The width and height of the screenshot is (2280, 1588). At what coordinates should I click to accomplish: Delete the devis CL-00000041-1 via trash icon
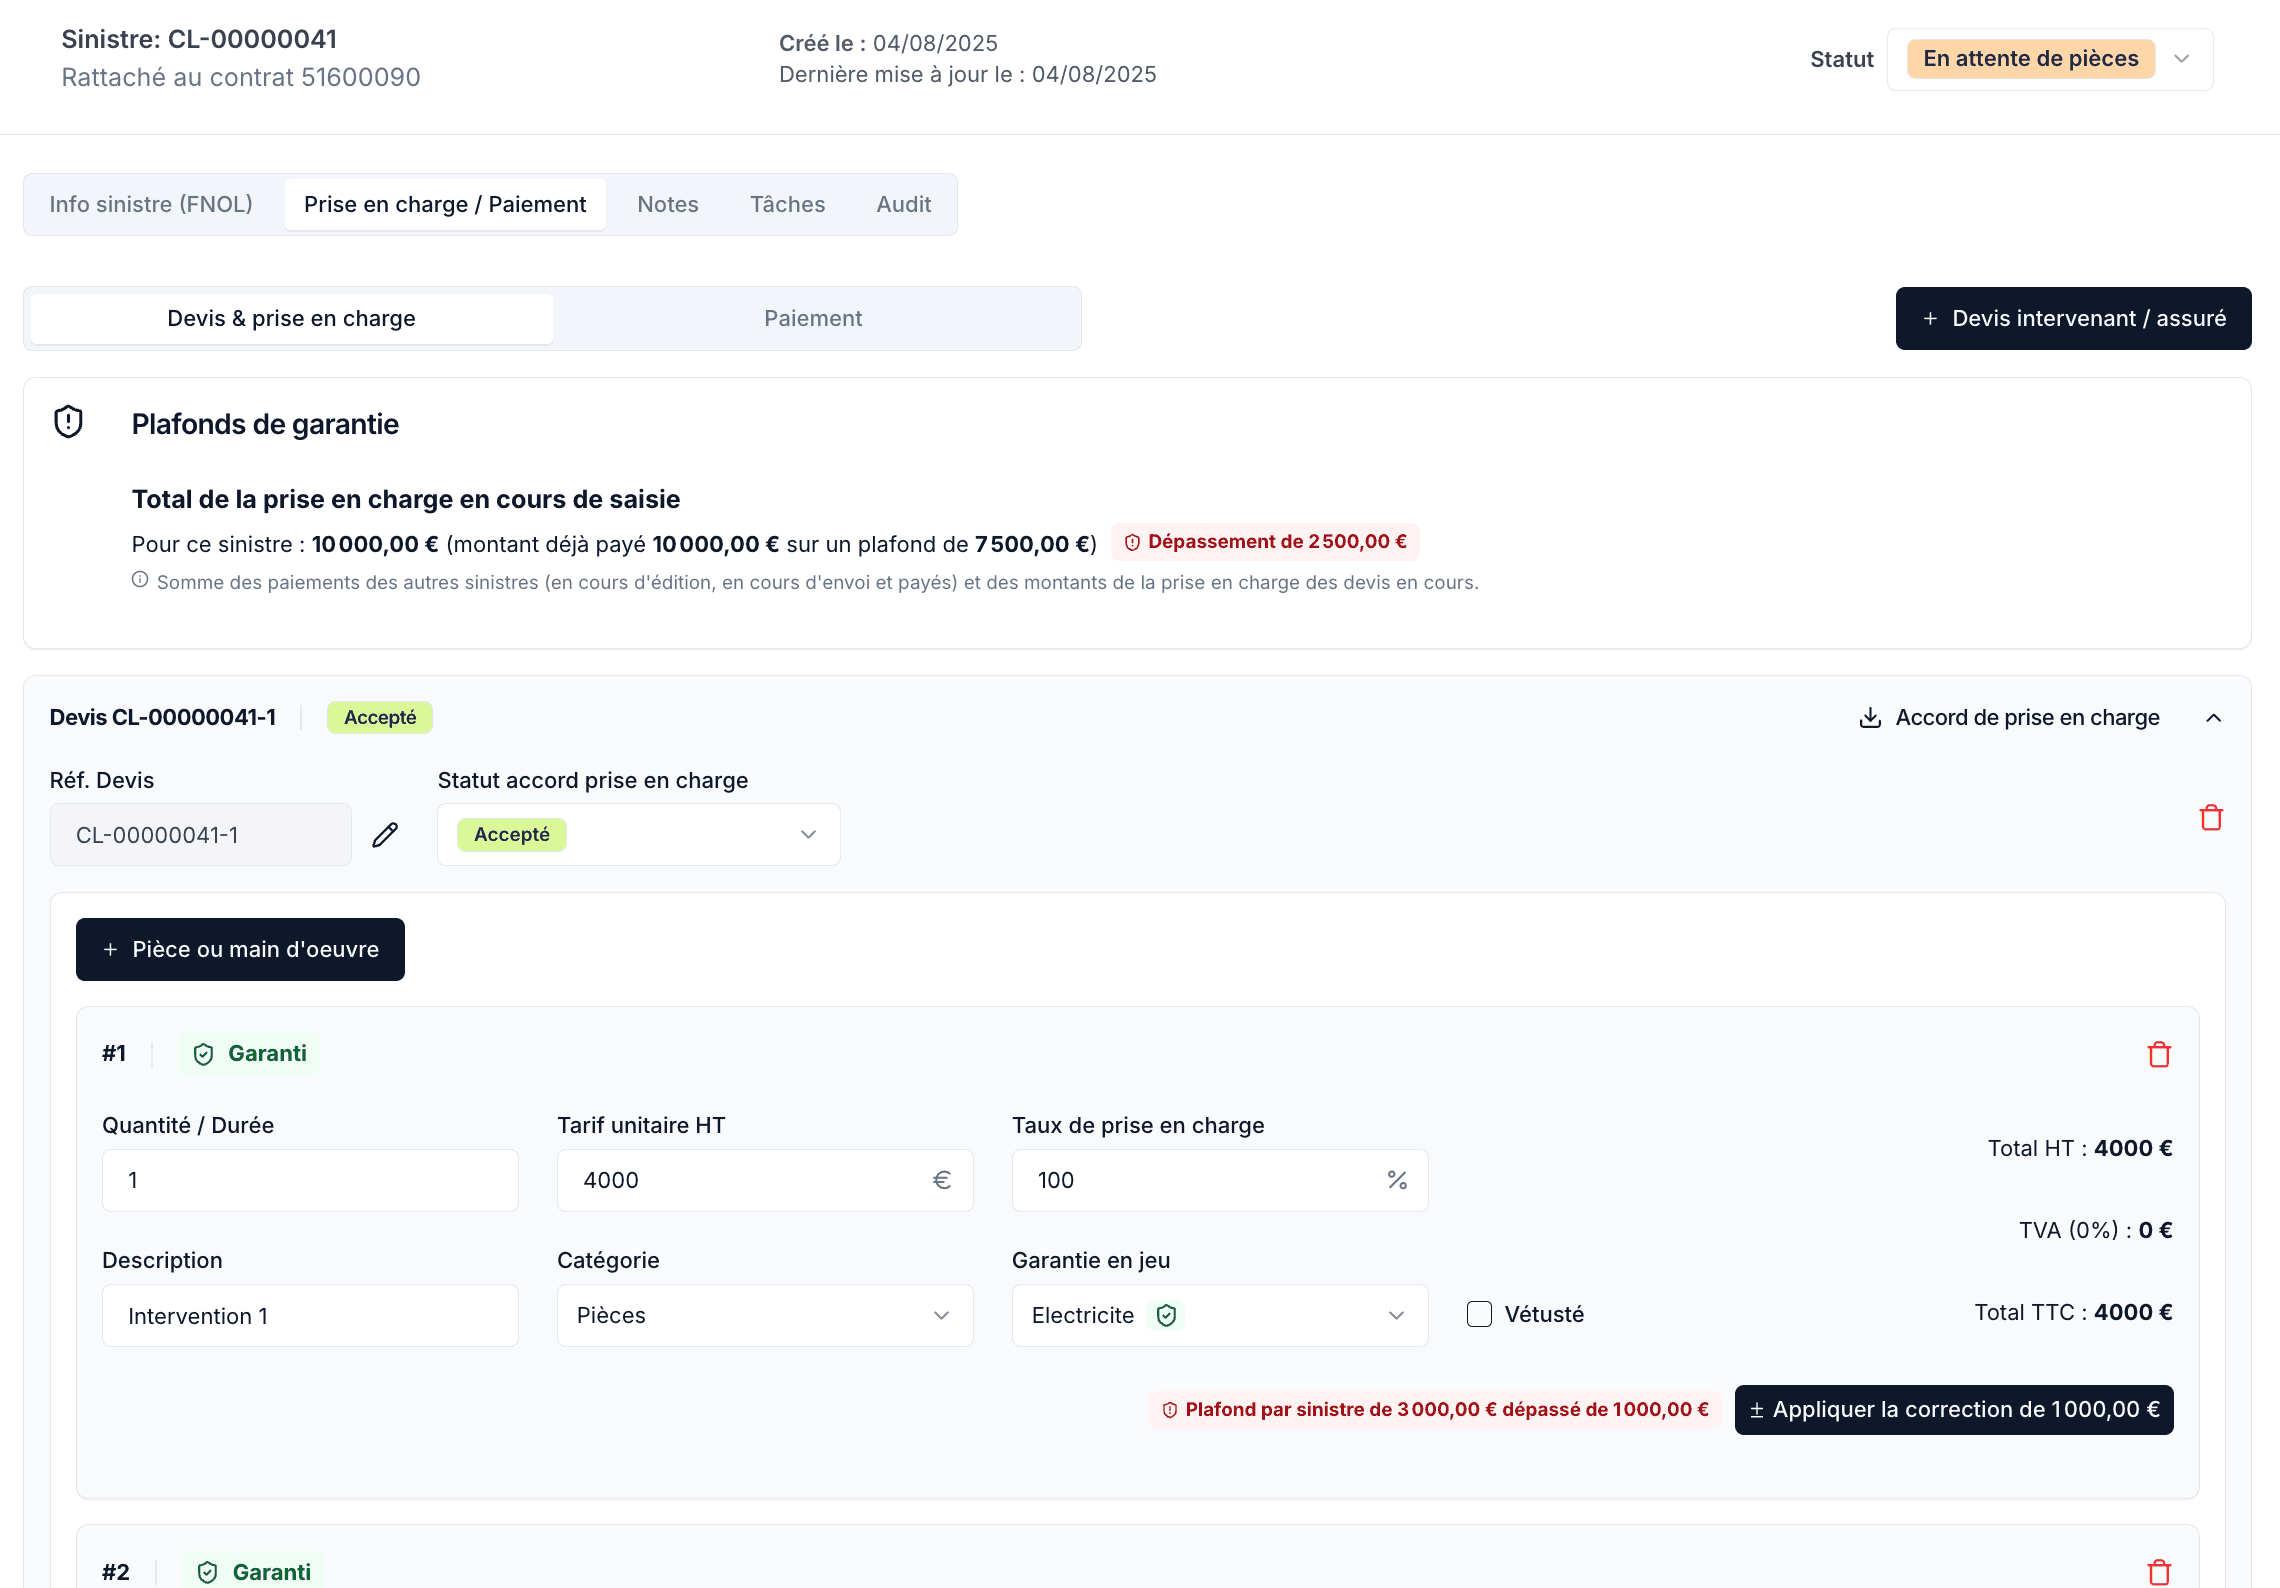(x=2211, y=817)
